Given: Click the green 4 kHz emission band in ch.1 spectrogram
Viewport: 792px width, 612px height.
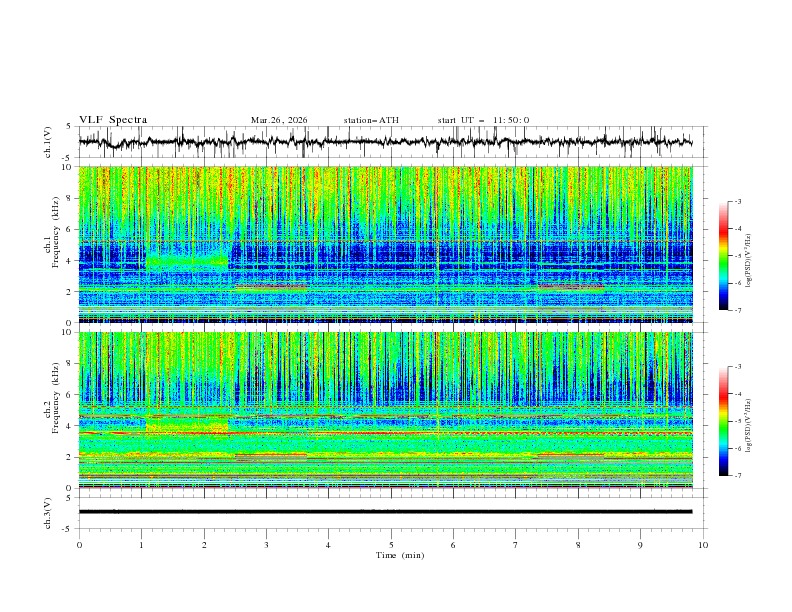Looking at the screenshot, I should point(187,261).
